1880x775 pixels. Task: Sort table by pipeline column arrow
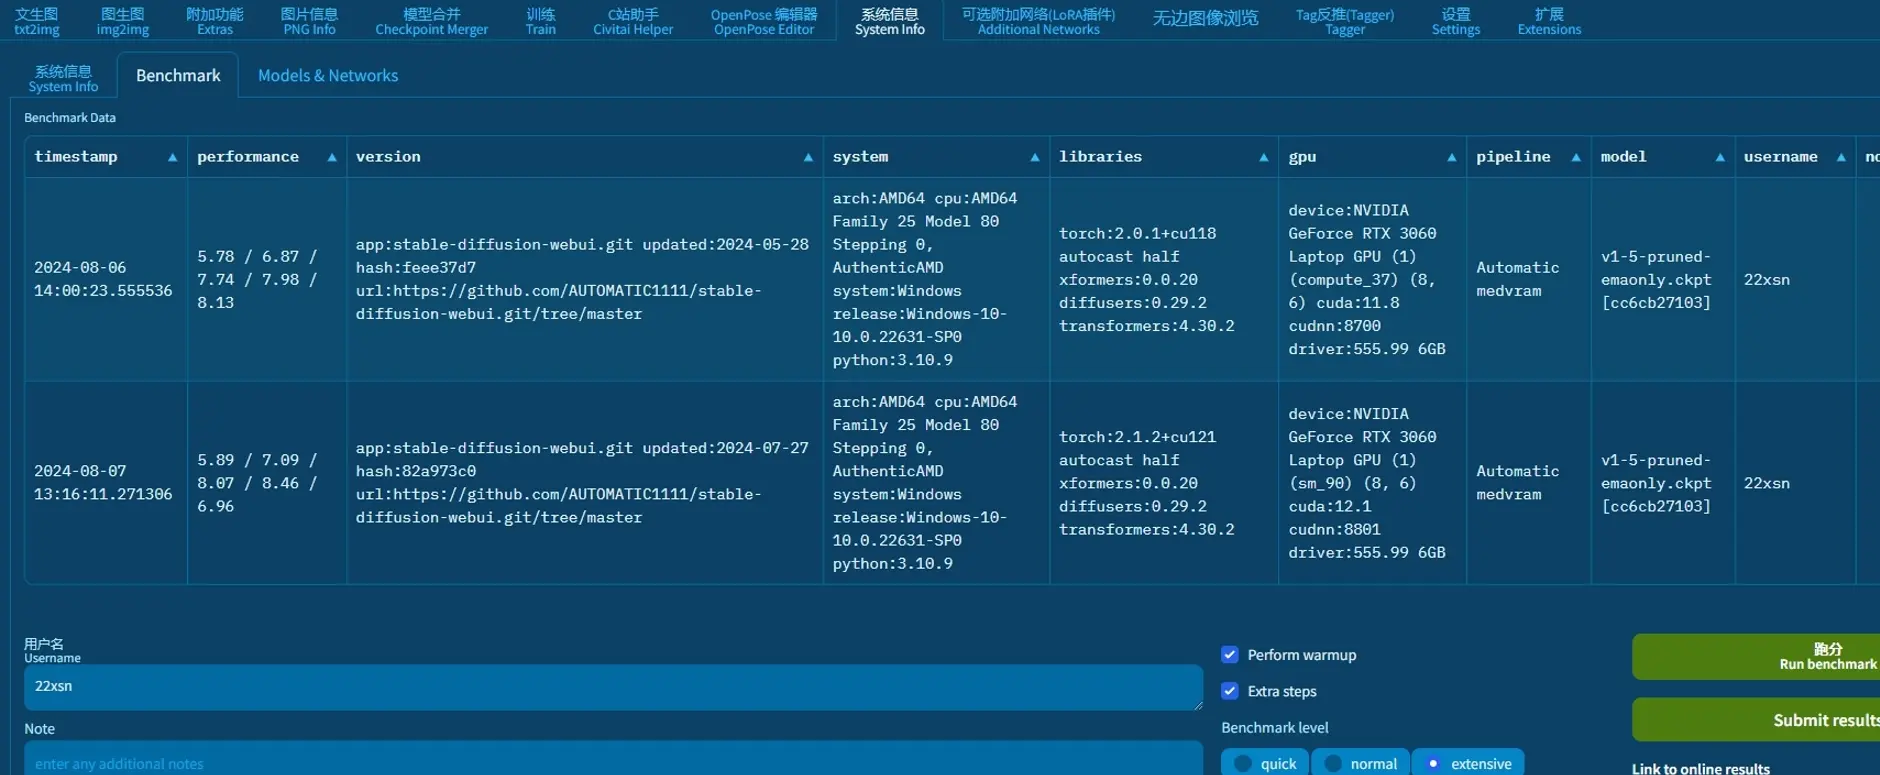1576,158
